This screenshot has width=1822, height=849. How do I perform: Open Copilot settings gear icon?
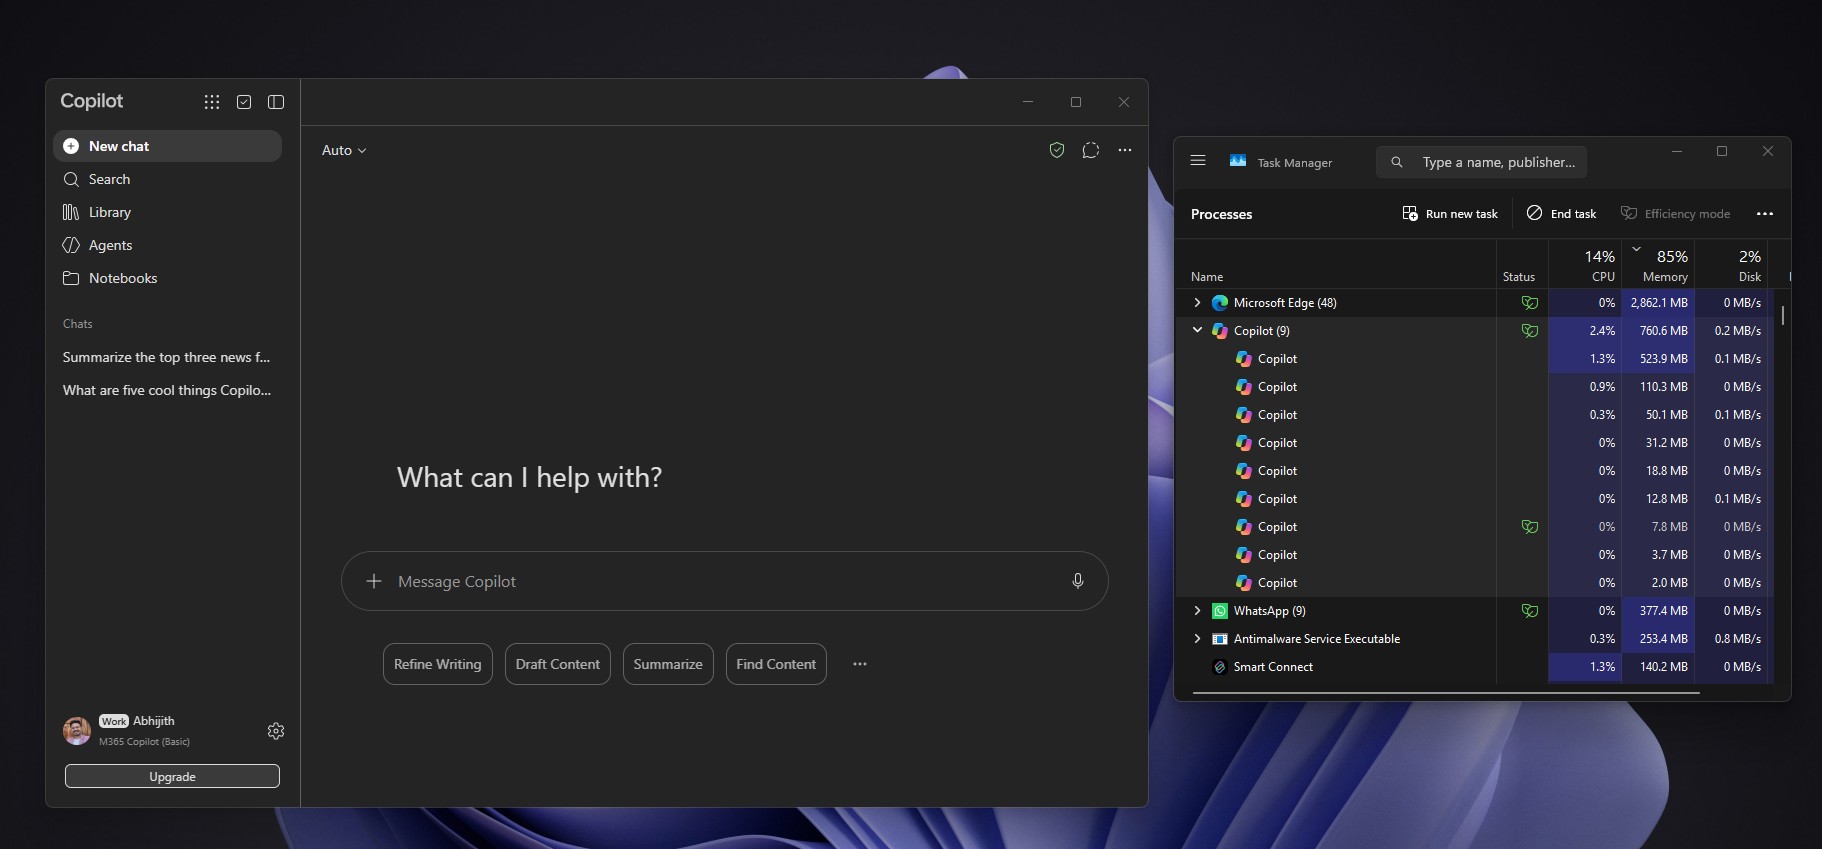276,731
